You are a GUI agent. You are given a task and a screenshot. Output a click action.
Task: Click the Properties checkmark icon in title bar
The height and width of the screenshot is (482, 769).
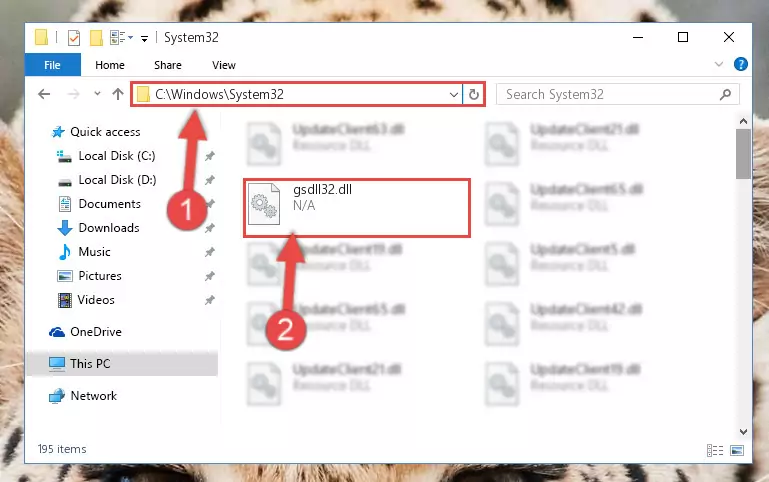pyautogui.click(x=74, y=37)
